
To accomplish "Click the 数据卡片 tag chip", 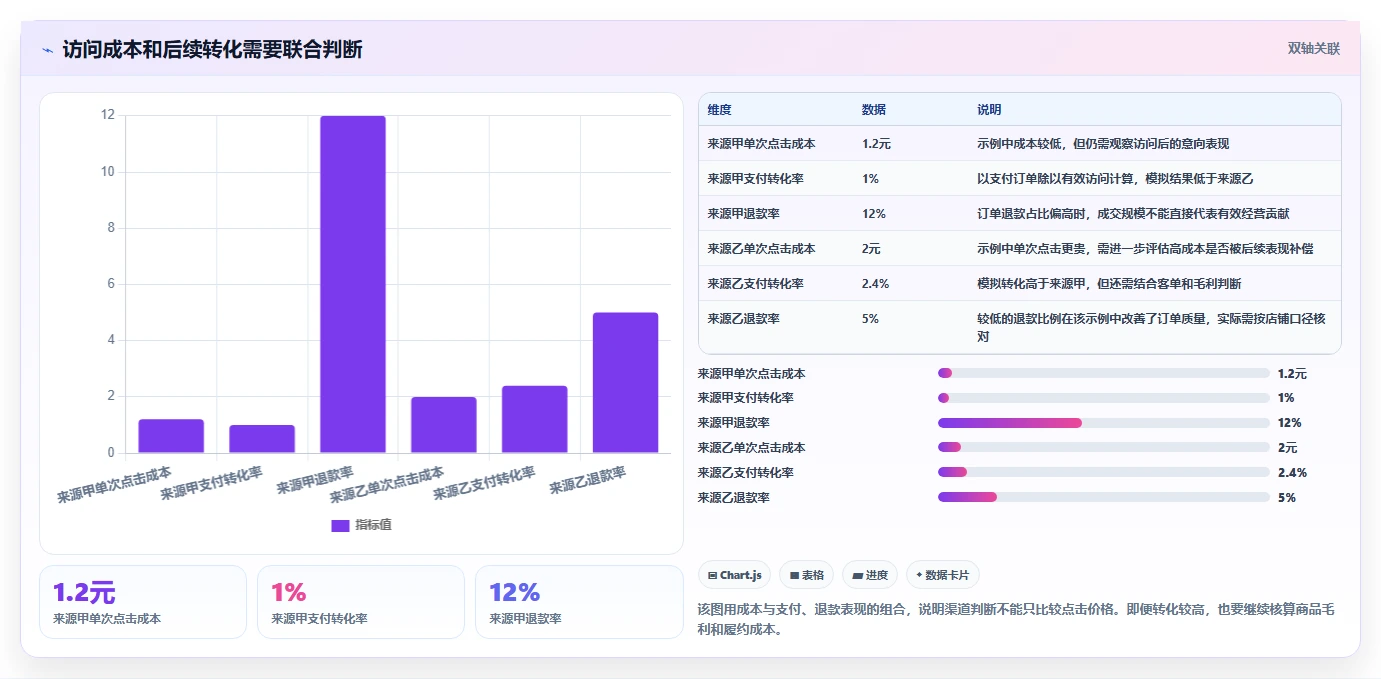I will point(943,575).
